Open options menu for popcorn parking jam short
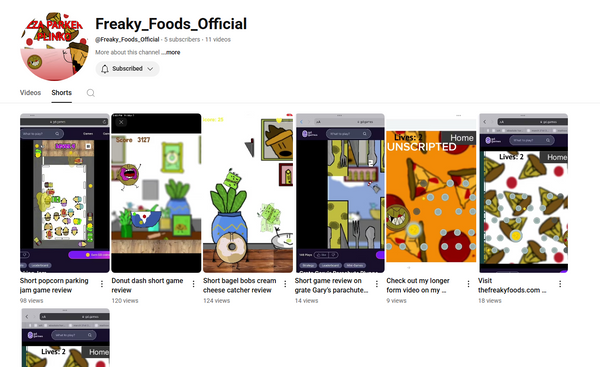600x367 pixels. tap(102, 284)
